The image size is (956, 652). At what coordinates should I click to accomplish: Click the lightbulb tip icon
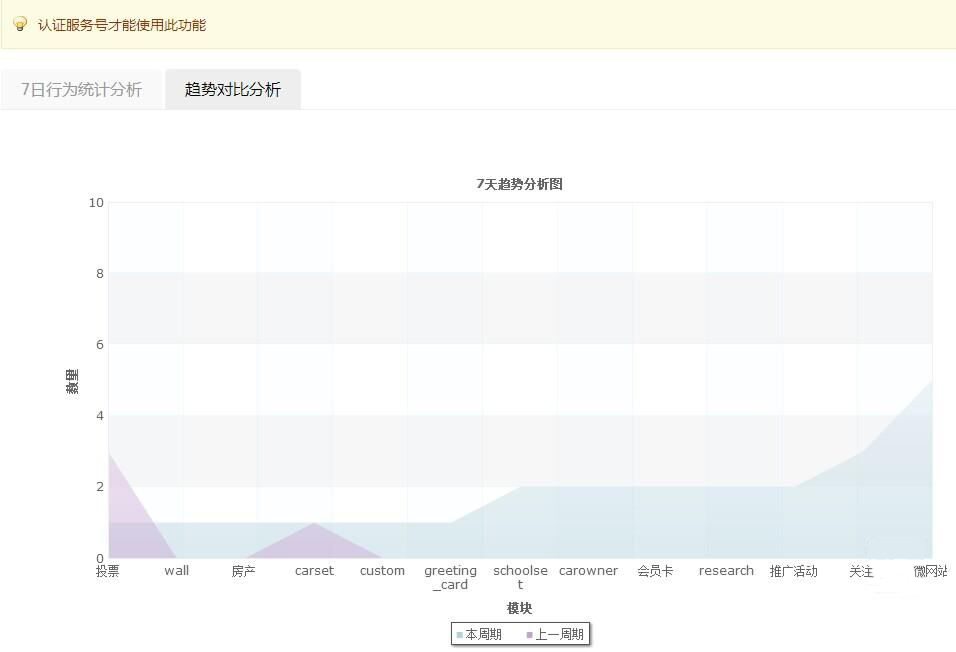pyautogui.click(x=20, y=24)
